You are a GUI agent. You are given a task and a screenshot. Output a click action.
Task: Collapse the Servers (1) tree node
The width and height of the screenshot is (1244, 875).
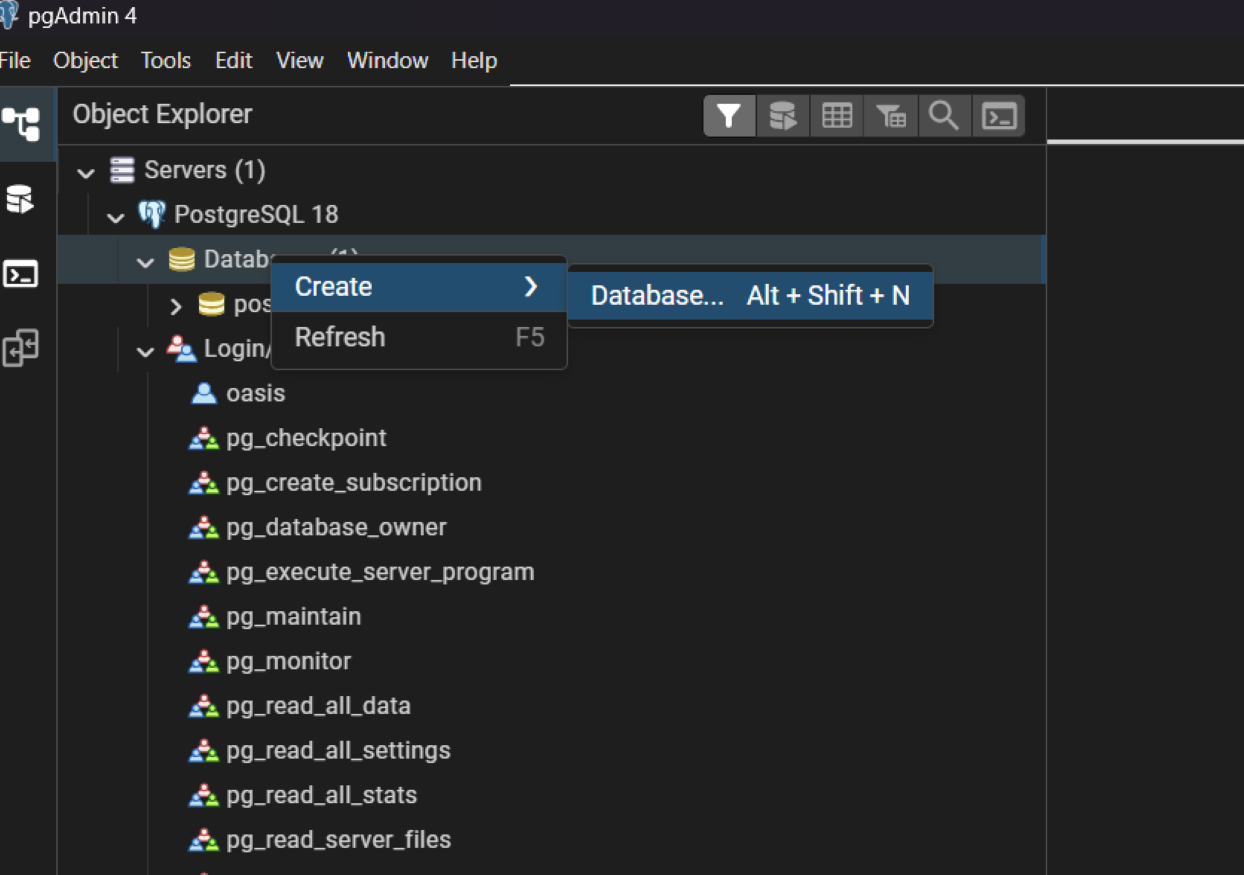click(86, 172)
